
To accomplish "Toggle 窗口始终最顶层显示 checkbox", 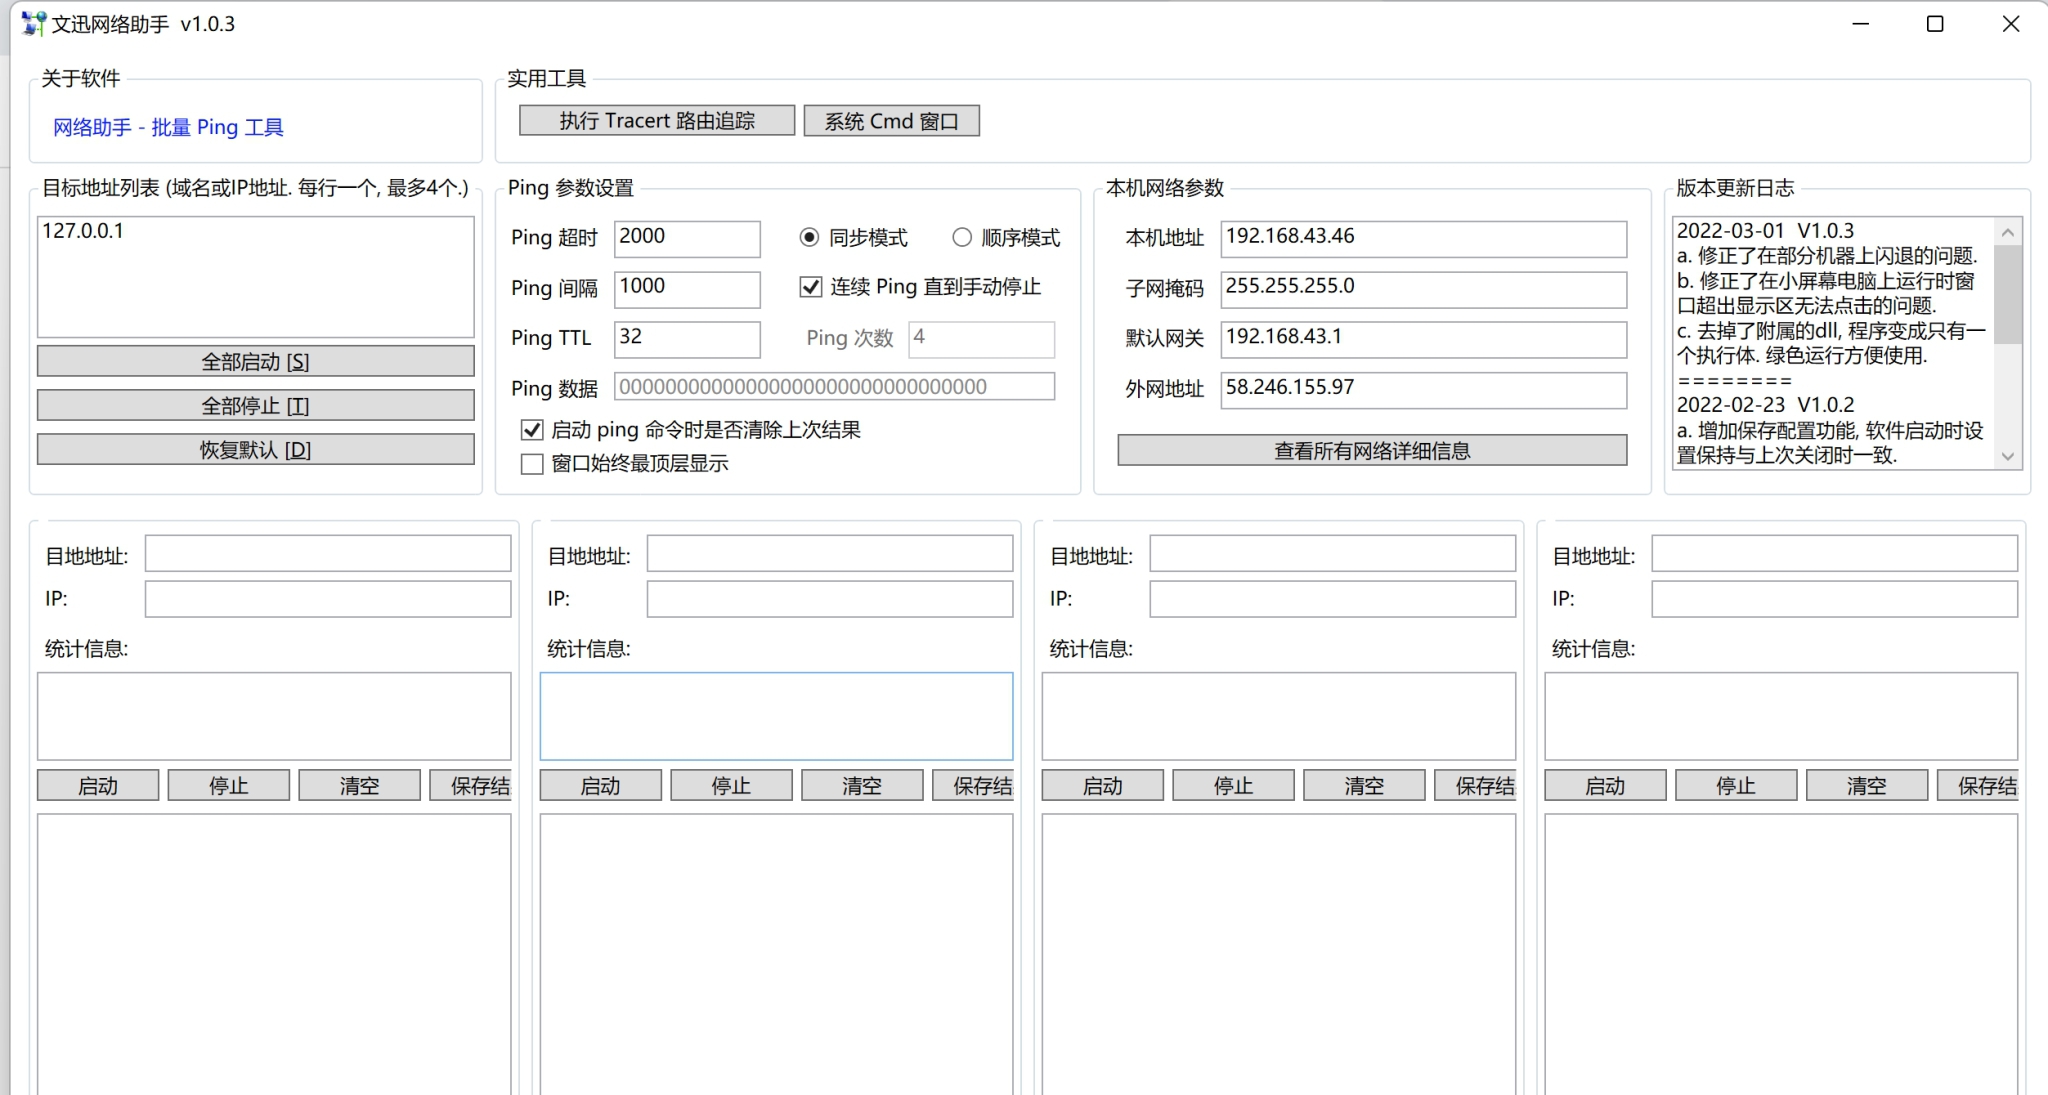I will (530, 463).
